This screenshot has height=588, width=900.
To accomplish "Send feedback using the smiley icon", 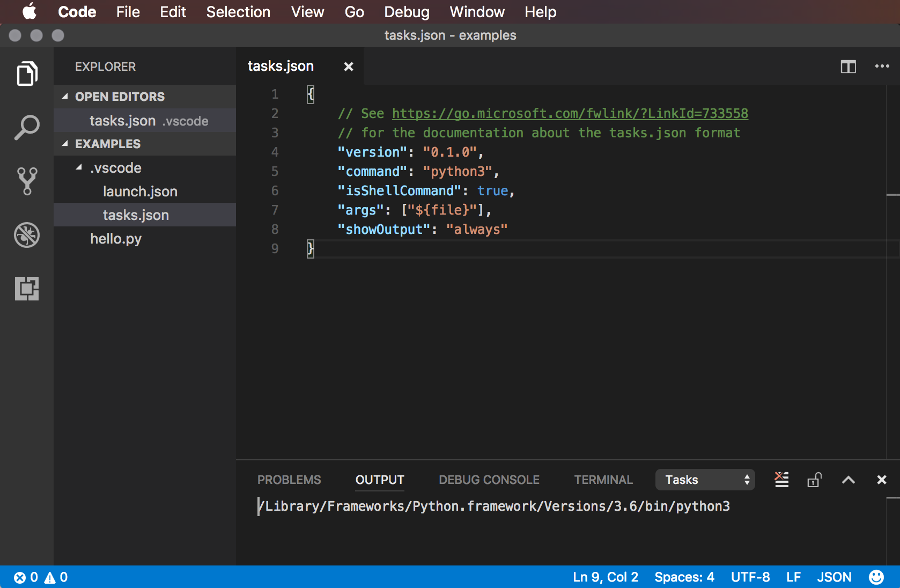I will [x=876, y=577].
